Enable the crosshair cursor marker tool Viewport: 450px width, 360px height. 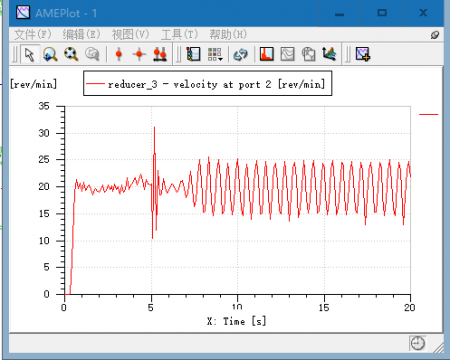[x=139, y=54]
